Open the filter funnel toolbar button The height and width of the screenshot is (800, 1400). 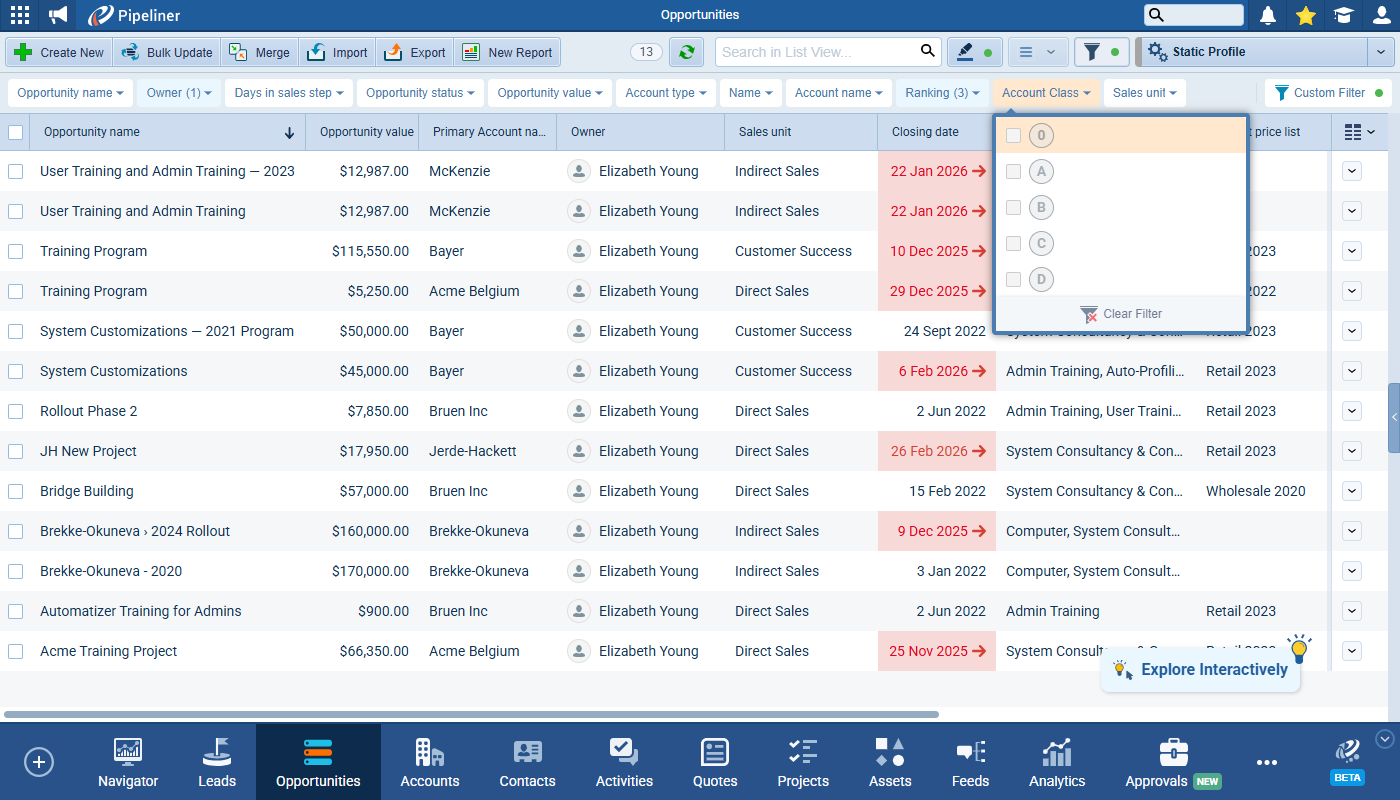pyautogui.click(x=1100, y=52)
